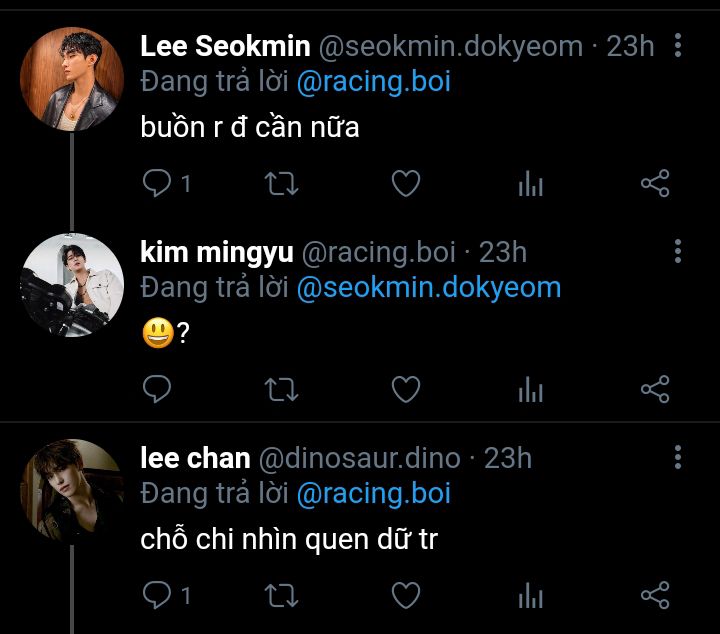Open more options on kim mingyu's tweet

(678, 251)
